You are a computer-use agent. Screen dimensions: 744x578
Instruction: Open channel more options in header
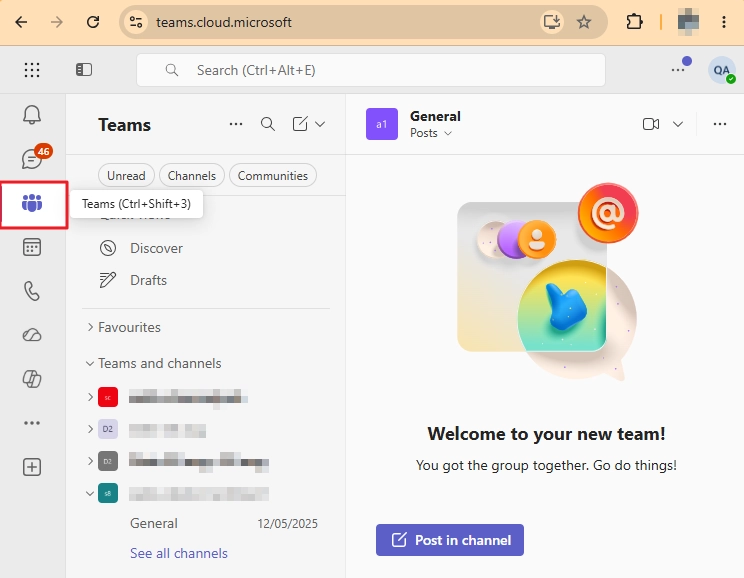(720, 124)
